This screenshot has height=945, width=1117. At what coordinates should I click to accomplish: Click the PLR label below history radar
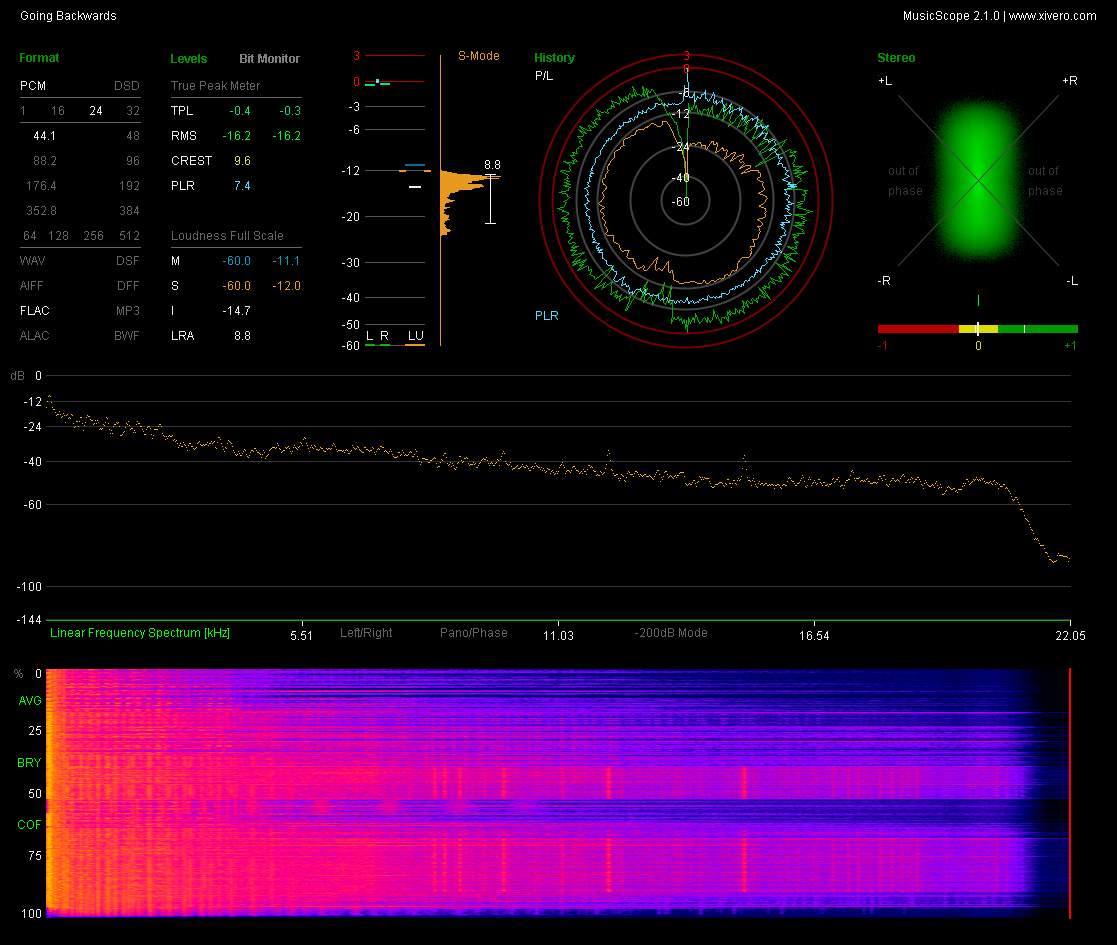pyautogui.click(x=546, y=316)
